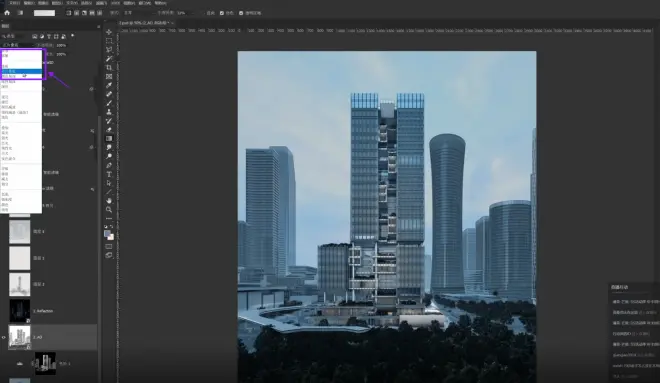
Task: Choose the diamond gradient type icon
Action: click(x=99, y=13)
